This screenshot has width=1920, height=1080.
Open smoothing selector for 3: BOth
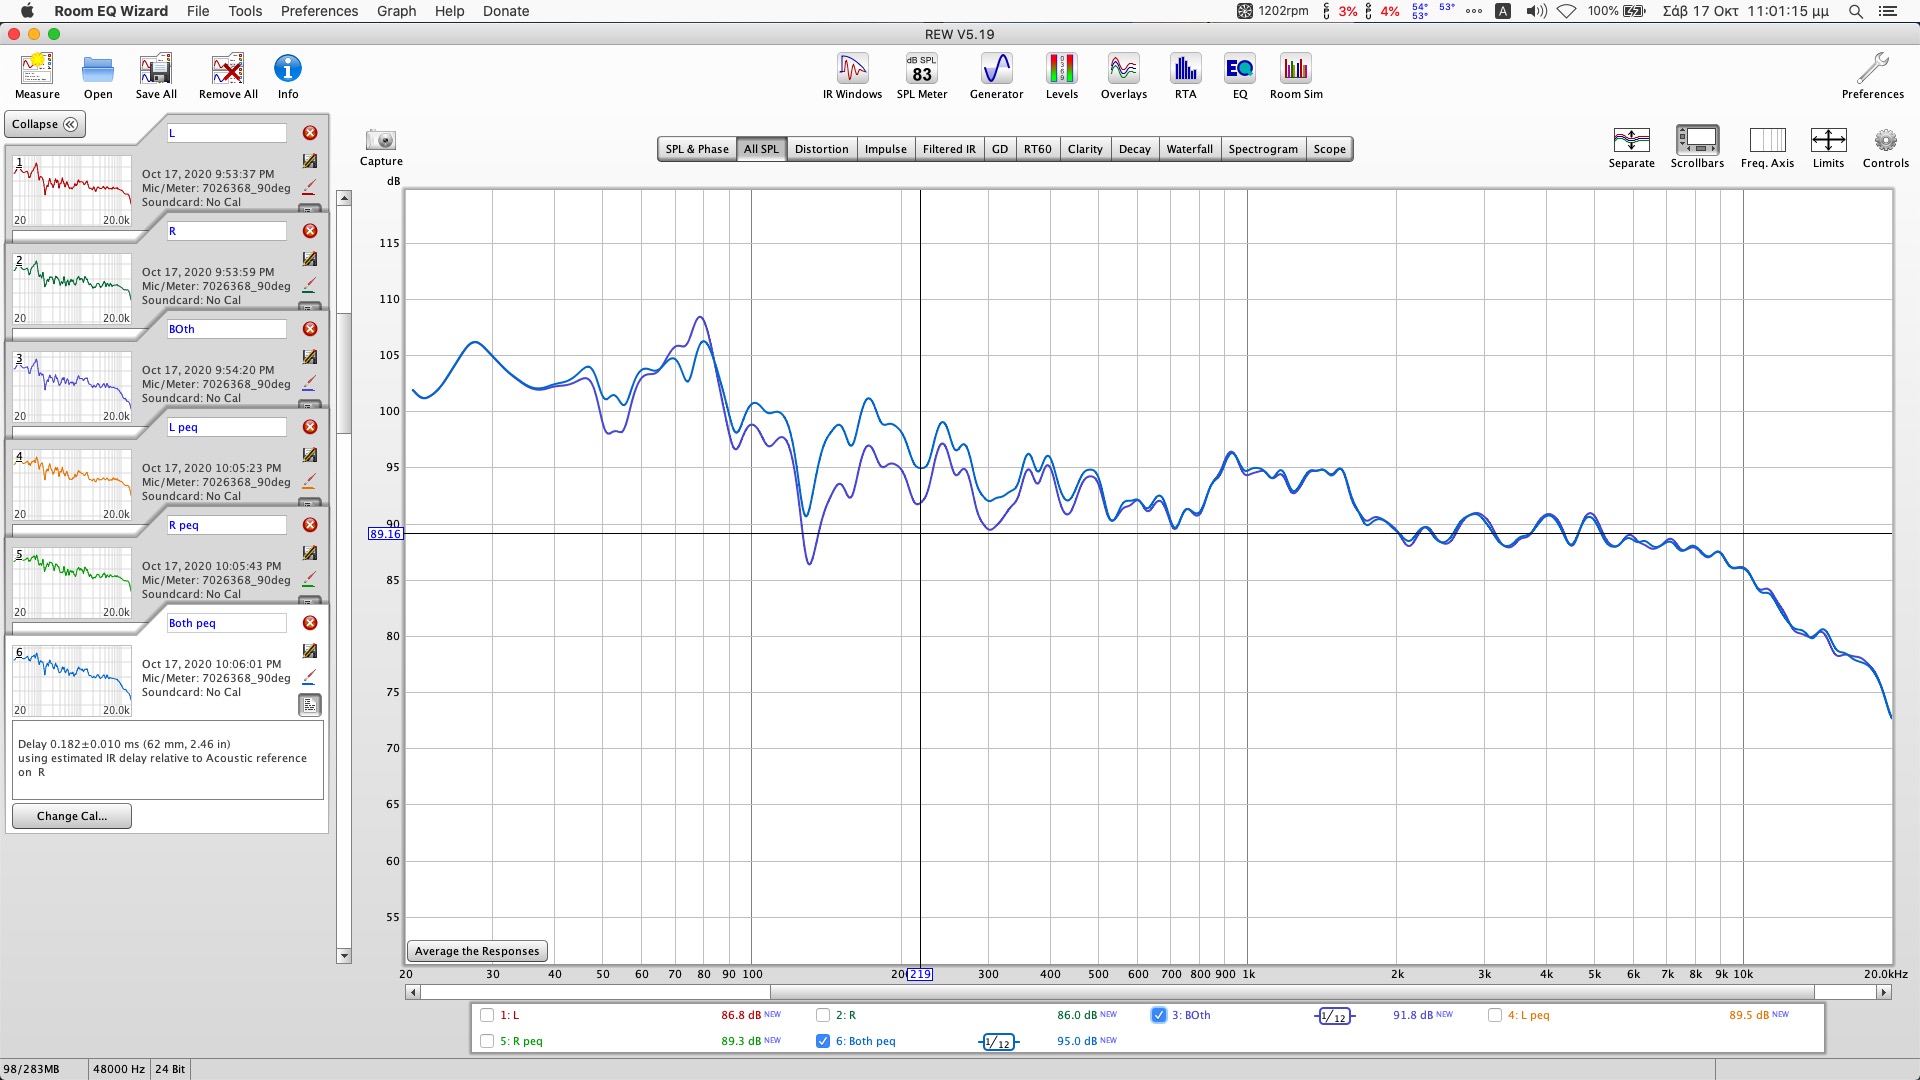tap(1334, 1016)
